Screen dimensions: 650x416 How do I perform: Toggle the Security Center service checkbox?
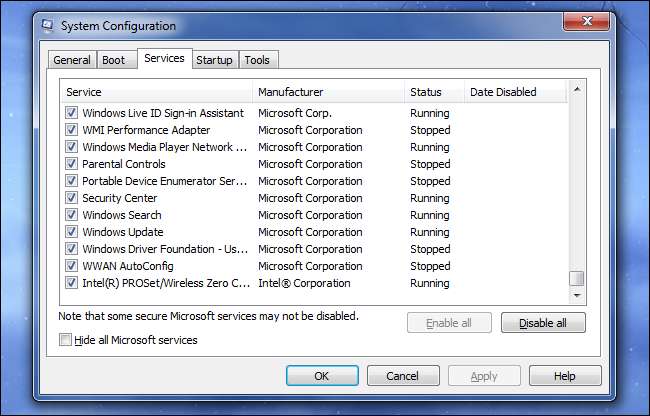(x=72, y=198)
